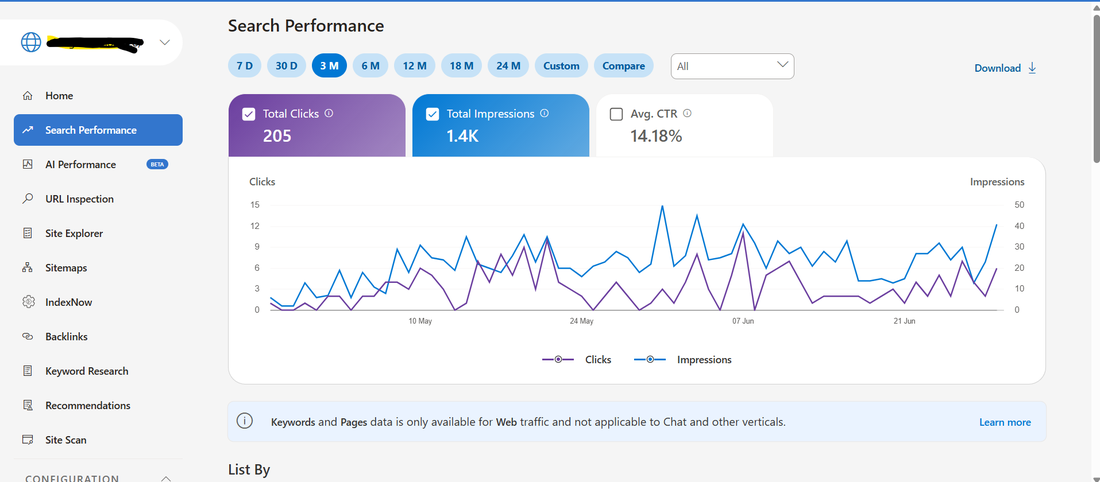Click the Compare button
Screen dimensions: 1100x482
(x=624, y=66)
